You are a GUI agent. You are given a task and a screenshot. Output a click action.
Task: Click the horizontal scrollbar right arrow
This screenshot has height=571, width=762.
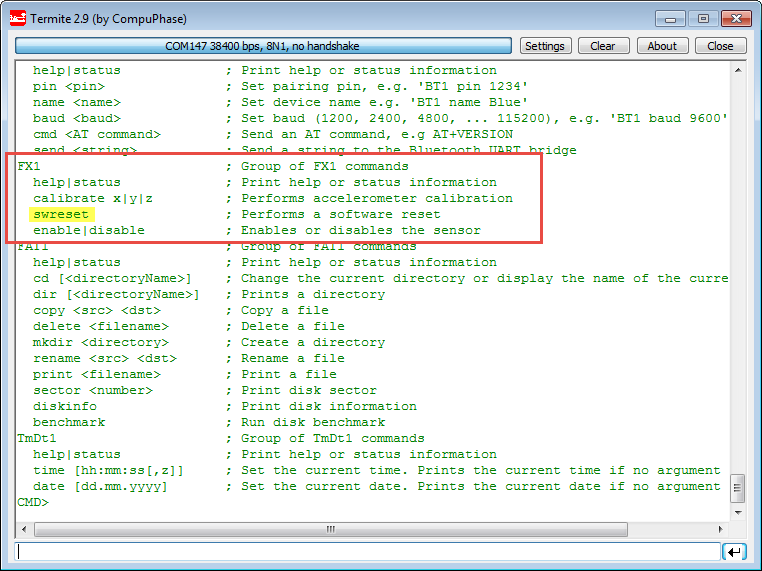(722, 526)
